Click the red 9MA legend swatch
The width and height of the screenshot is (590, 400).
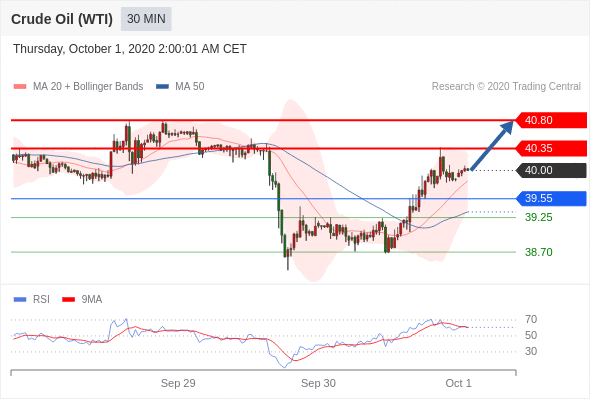pyautogui.click(x=68, y=300)
